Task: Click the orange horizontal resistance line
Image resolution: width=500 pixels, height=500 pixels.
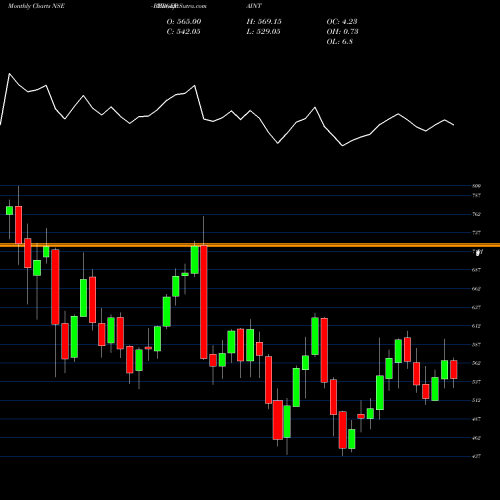Action: point(250,245)
